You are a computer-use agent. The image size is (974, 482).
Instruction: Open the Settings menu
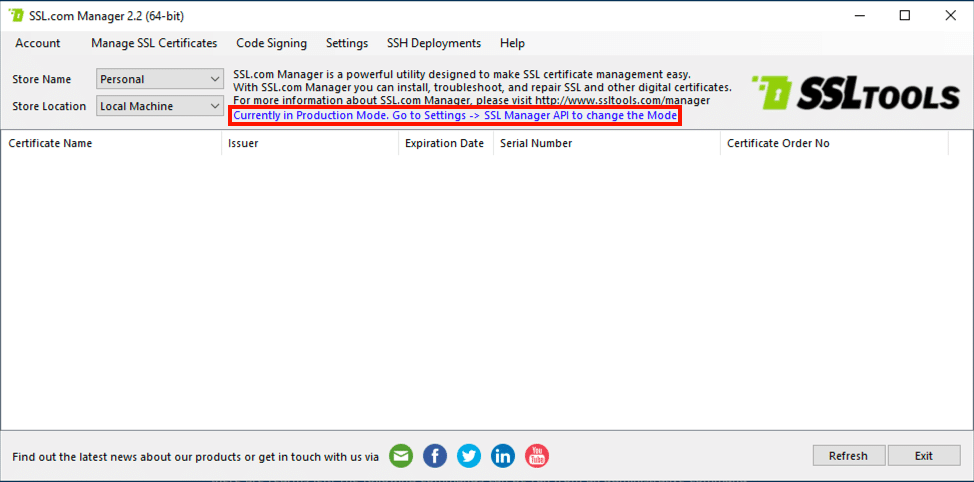pyautogui.click(x=347, y=43)
